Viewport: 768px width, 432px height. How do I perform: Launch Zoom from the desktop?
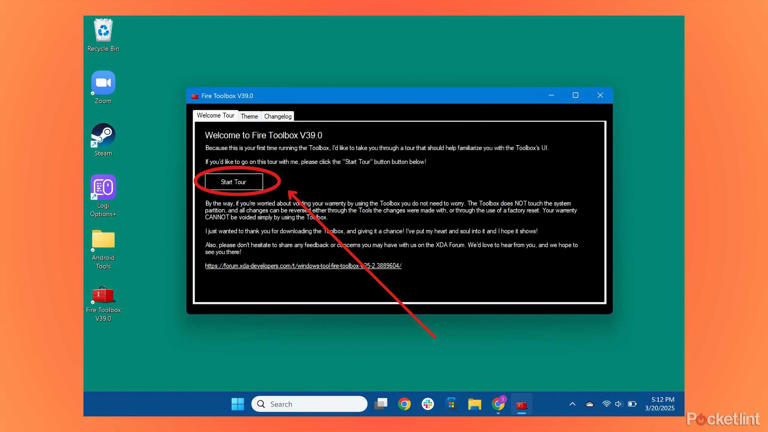pos(103,86)
